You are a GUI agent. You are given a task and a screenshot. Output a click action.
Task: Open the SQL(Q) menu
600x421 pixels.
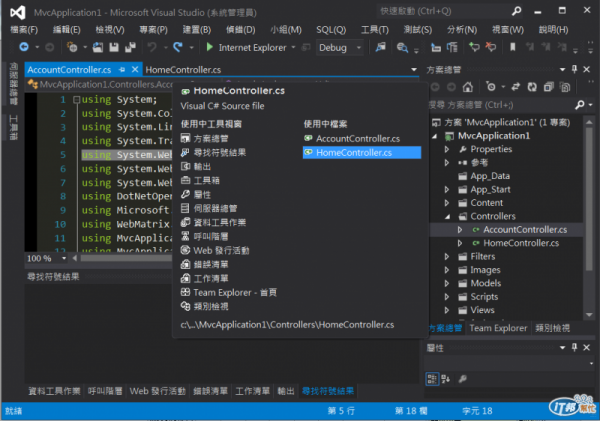coord(331,29)
